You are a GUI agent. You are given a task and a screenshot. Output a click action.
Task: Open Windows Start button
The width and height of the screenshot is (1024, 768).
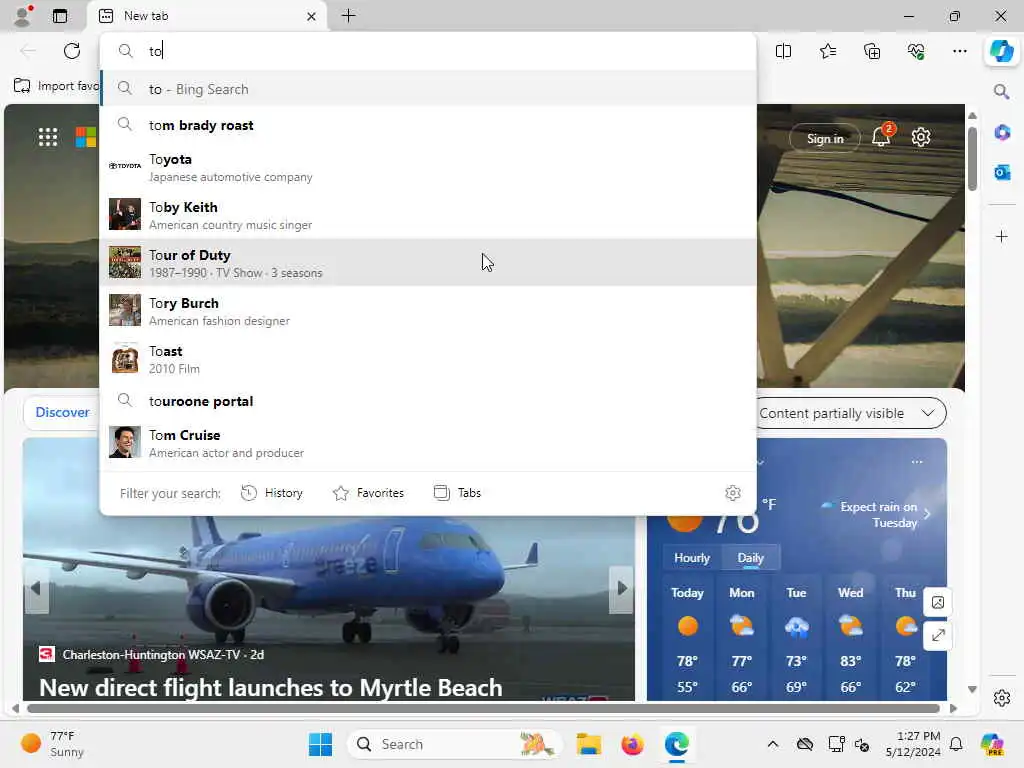click(320, 744)
